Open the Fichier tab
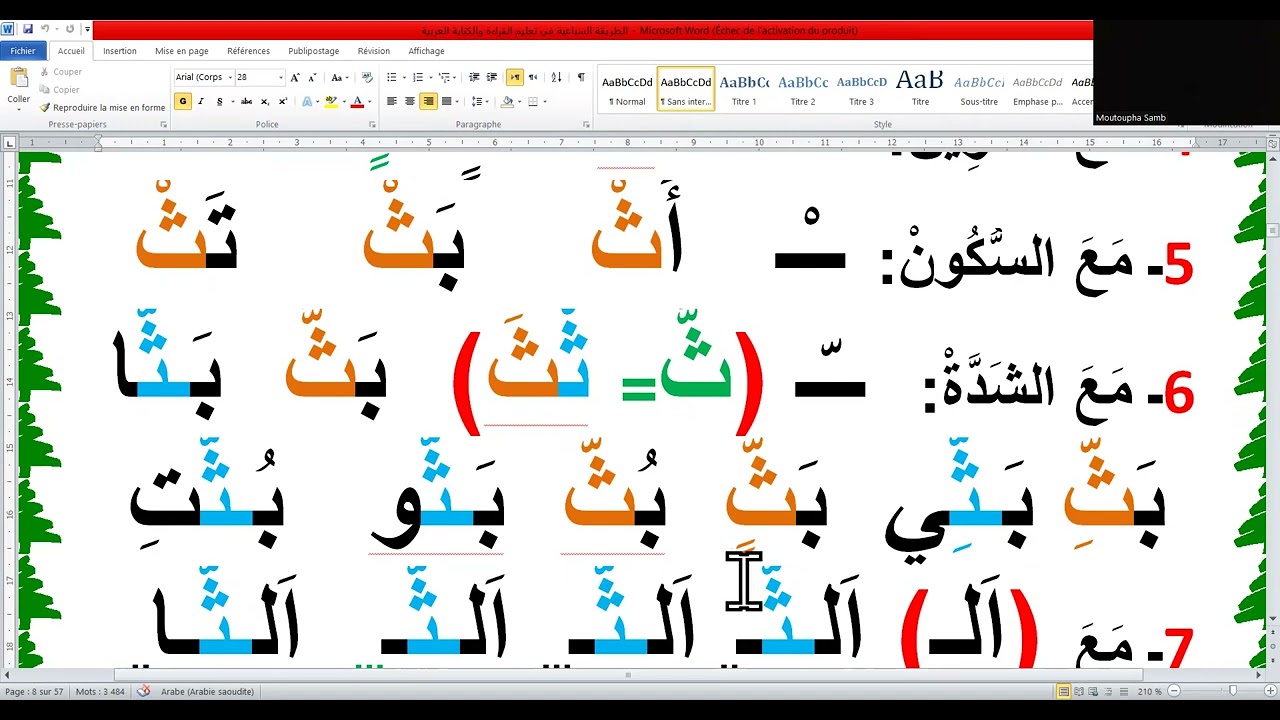 (x=22, y=51)
